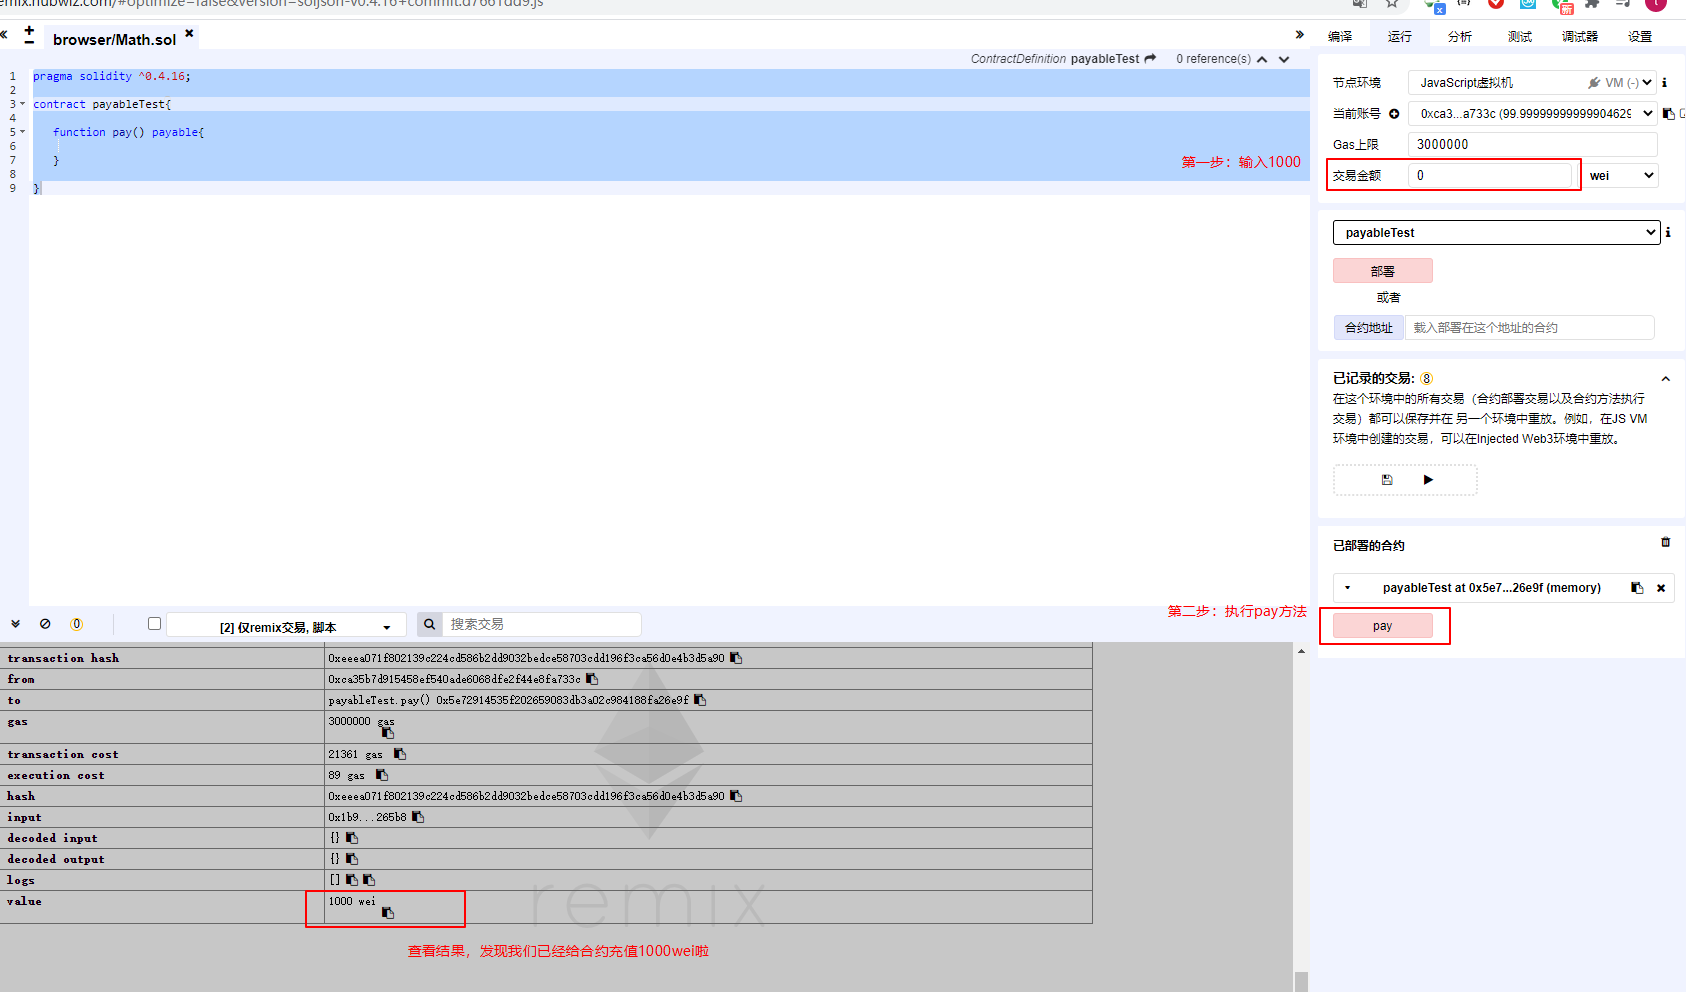Open the remix transactions filter dropdown

click(286, 626)
